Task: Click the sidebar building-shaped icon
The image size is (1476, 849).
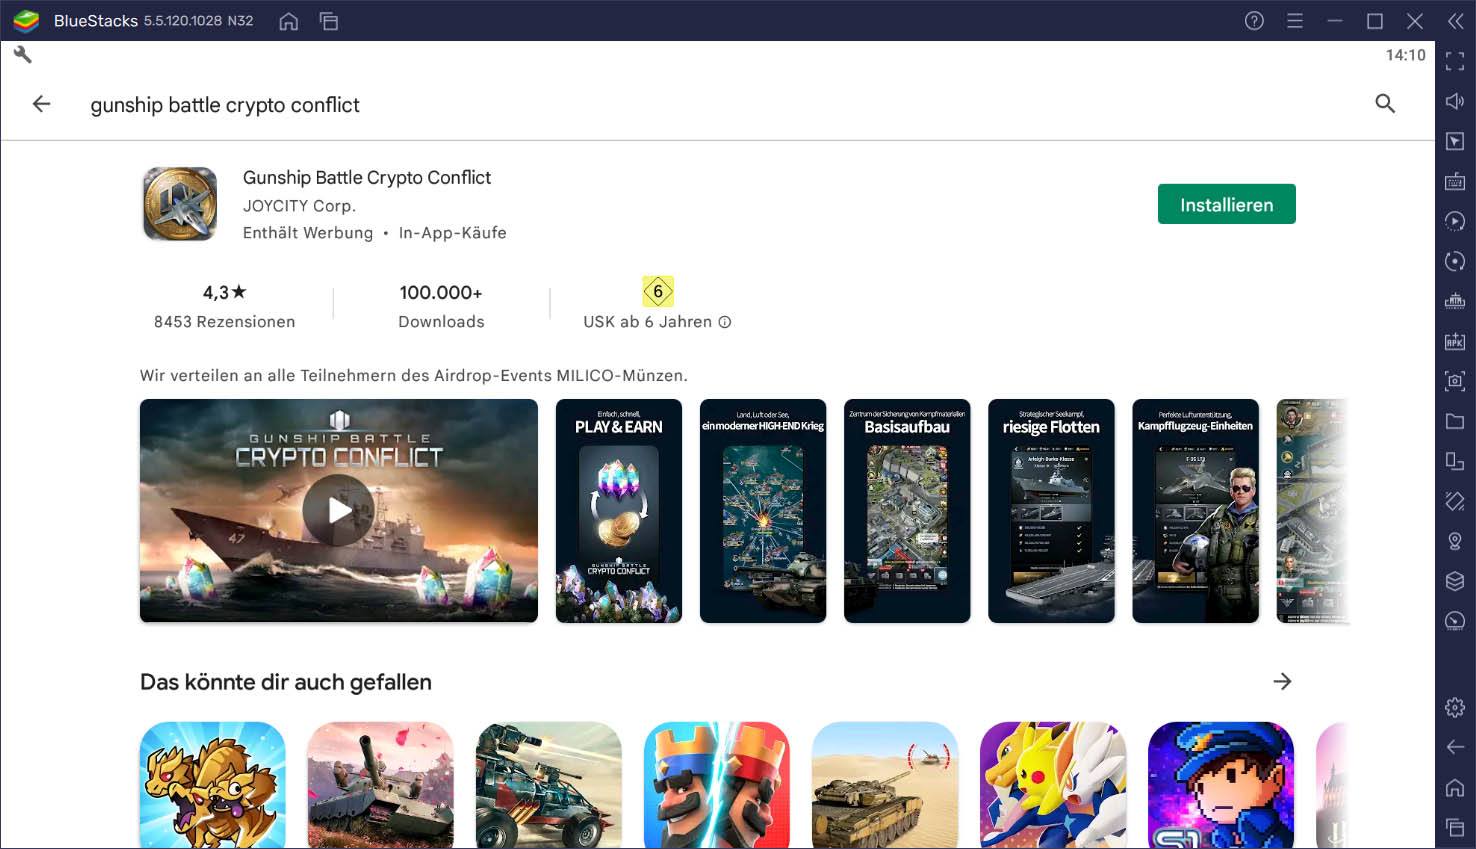Action: pyautogui.click(x=1455, y=301)
